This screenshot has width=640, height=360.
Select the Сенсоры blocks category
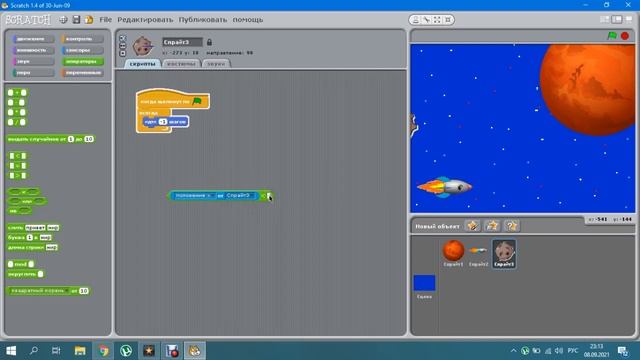pos(82,50)
